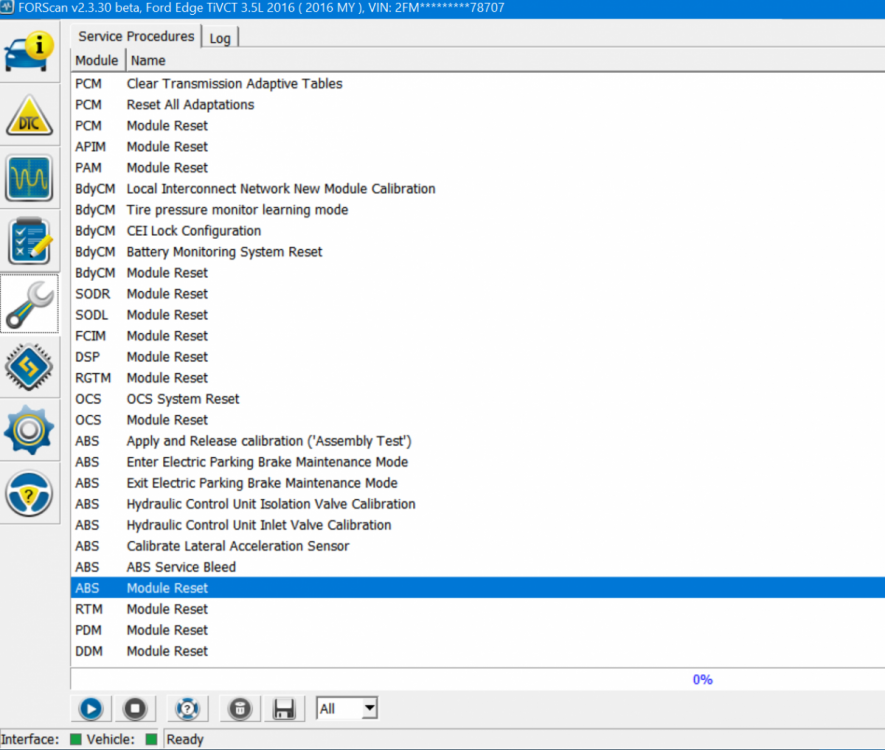Open the gear Settings section
The width and height of the screenshot is (885, 750).
coord(30,431)
